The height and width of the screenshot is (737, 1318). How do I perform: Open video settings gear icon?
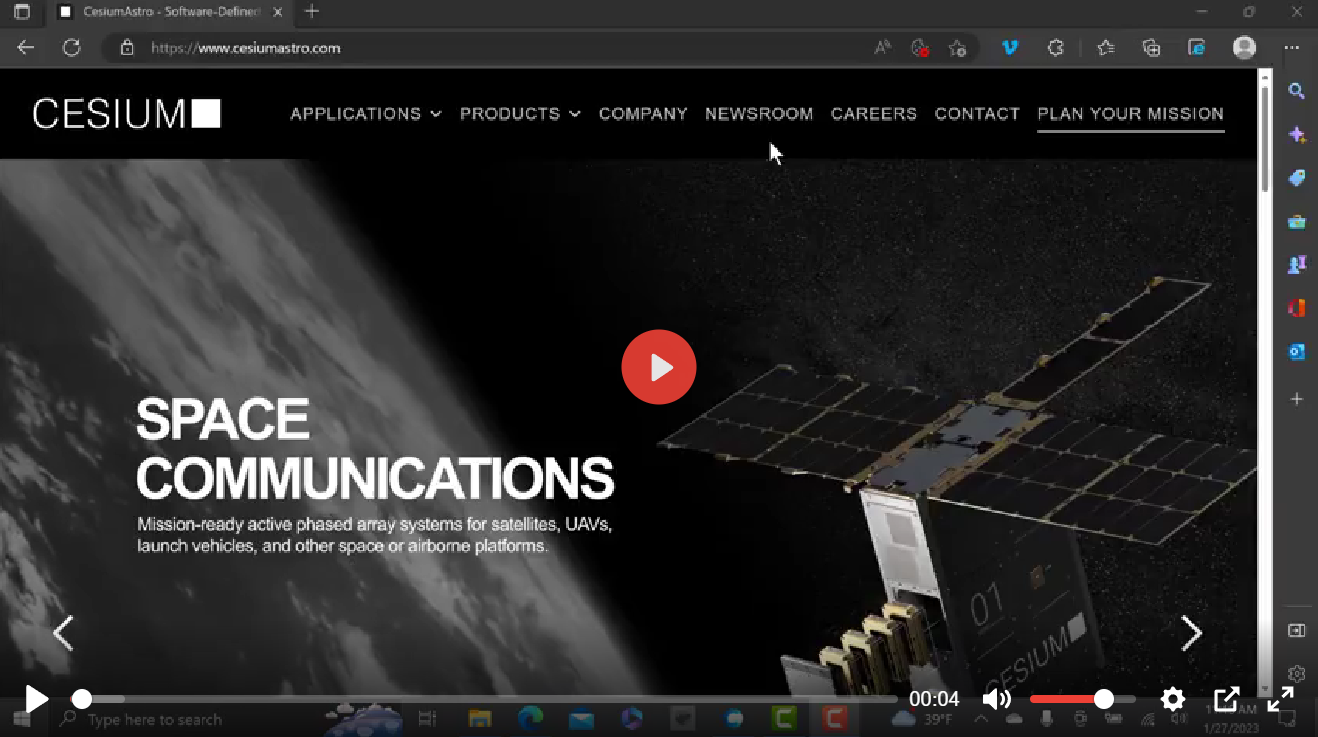(x=1172, y=699)
